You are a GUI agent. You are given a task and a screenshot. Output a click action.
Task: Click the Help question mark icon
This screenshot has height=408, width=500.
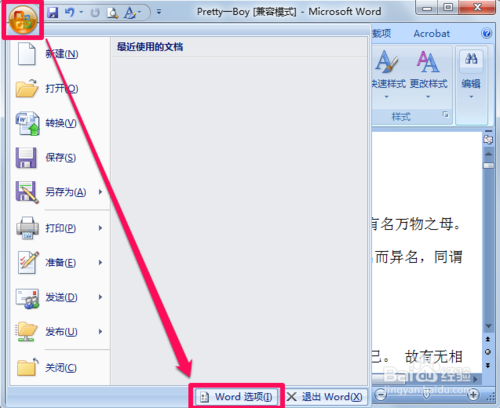(x=486, y=33)
